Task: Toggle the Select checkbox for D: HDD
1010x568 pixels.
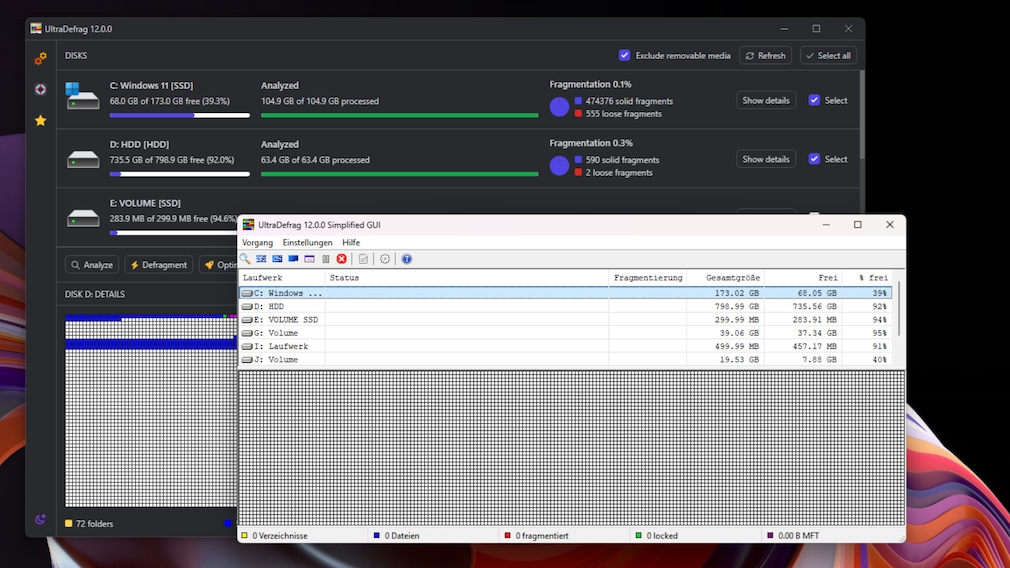Action: [814, 159]
